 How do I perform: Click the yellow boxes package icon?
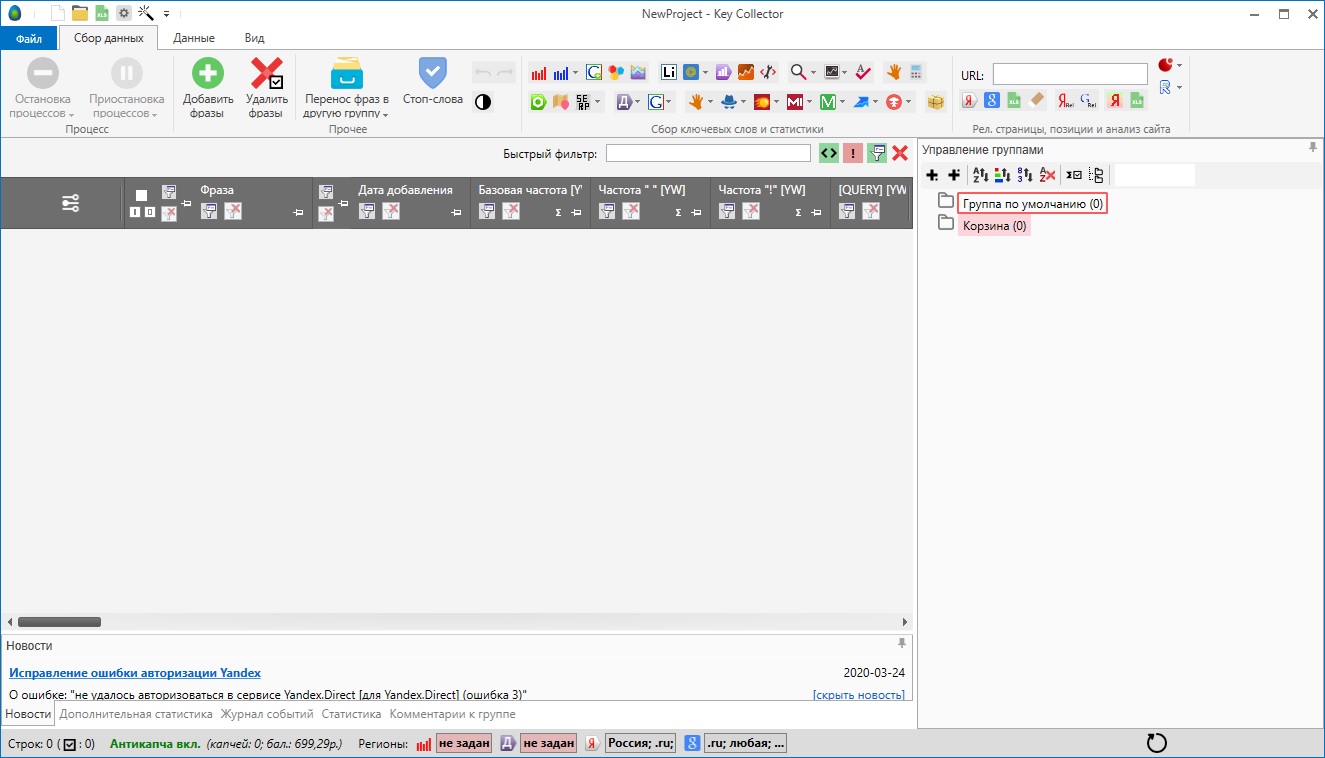click(x=936, y=102)
